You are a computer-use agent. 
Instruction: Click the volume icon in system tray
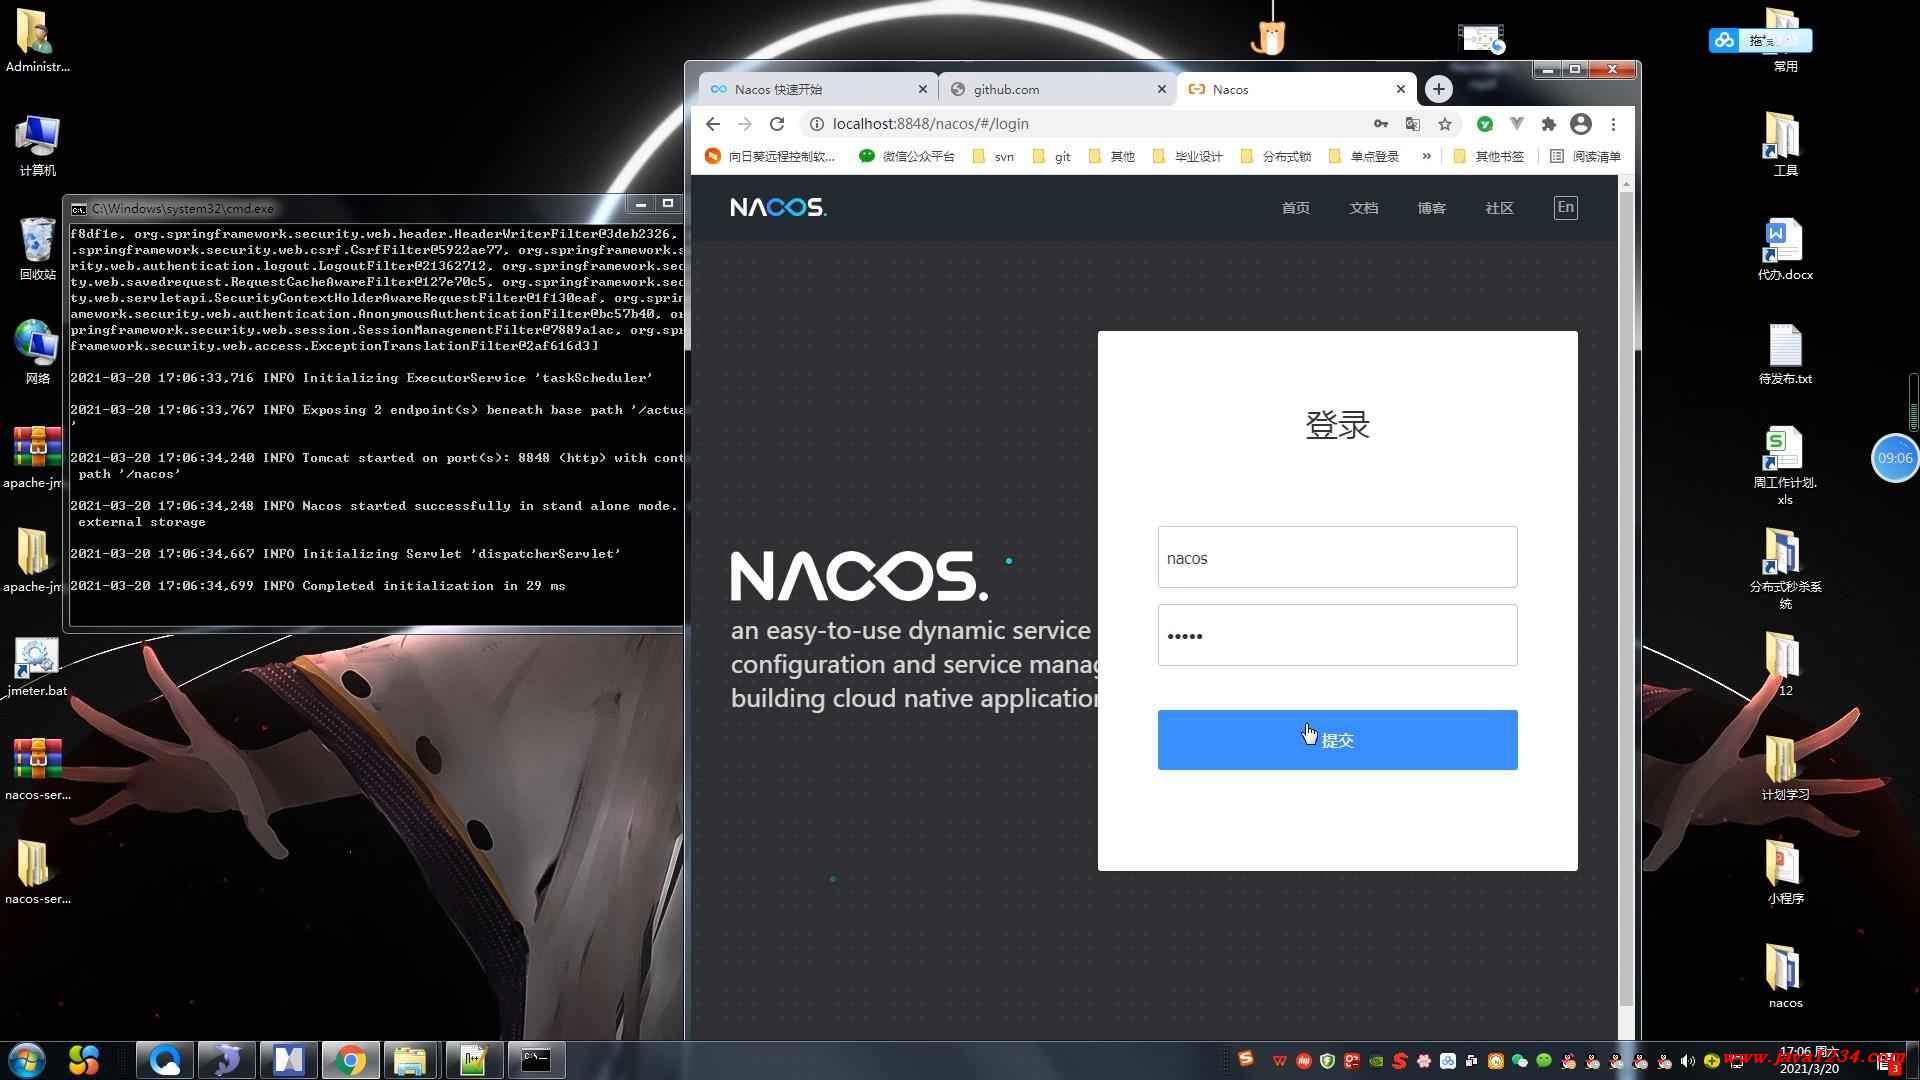(x=1688, y=1061)
